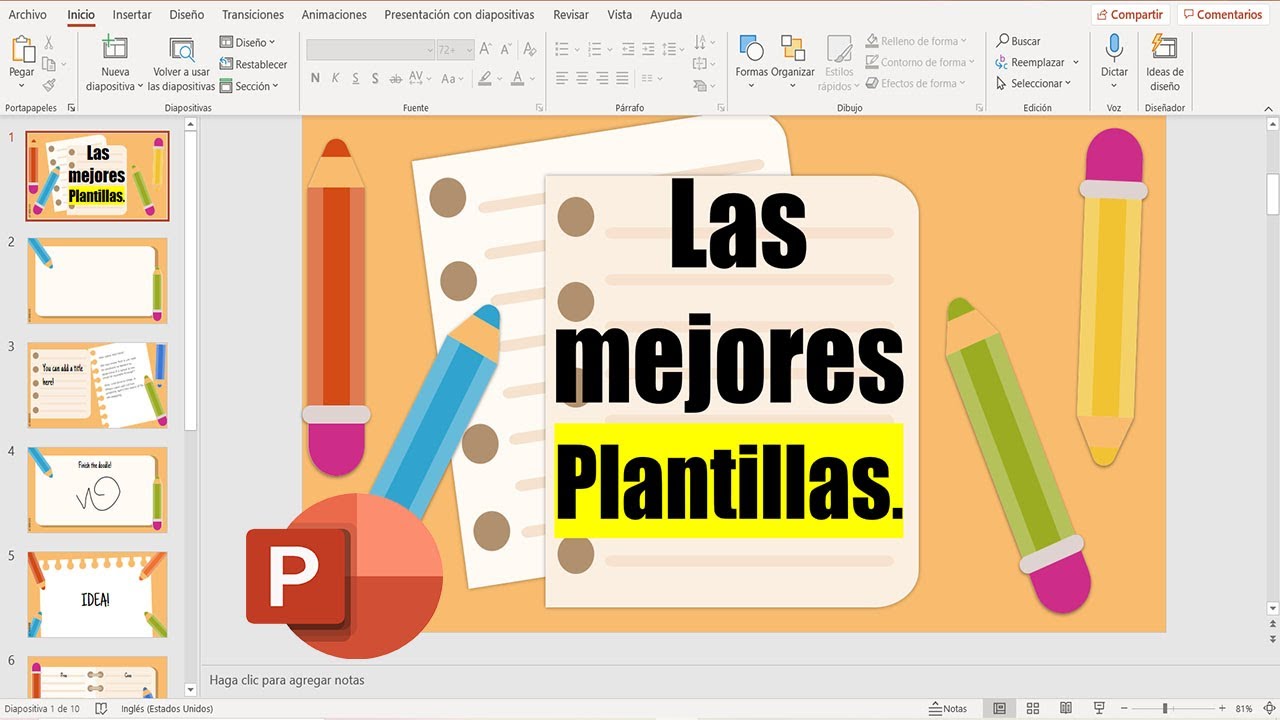Switch to the Insertar tab
1280x720 pixels.
[132, 15]
